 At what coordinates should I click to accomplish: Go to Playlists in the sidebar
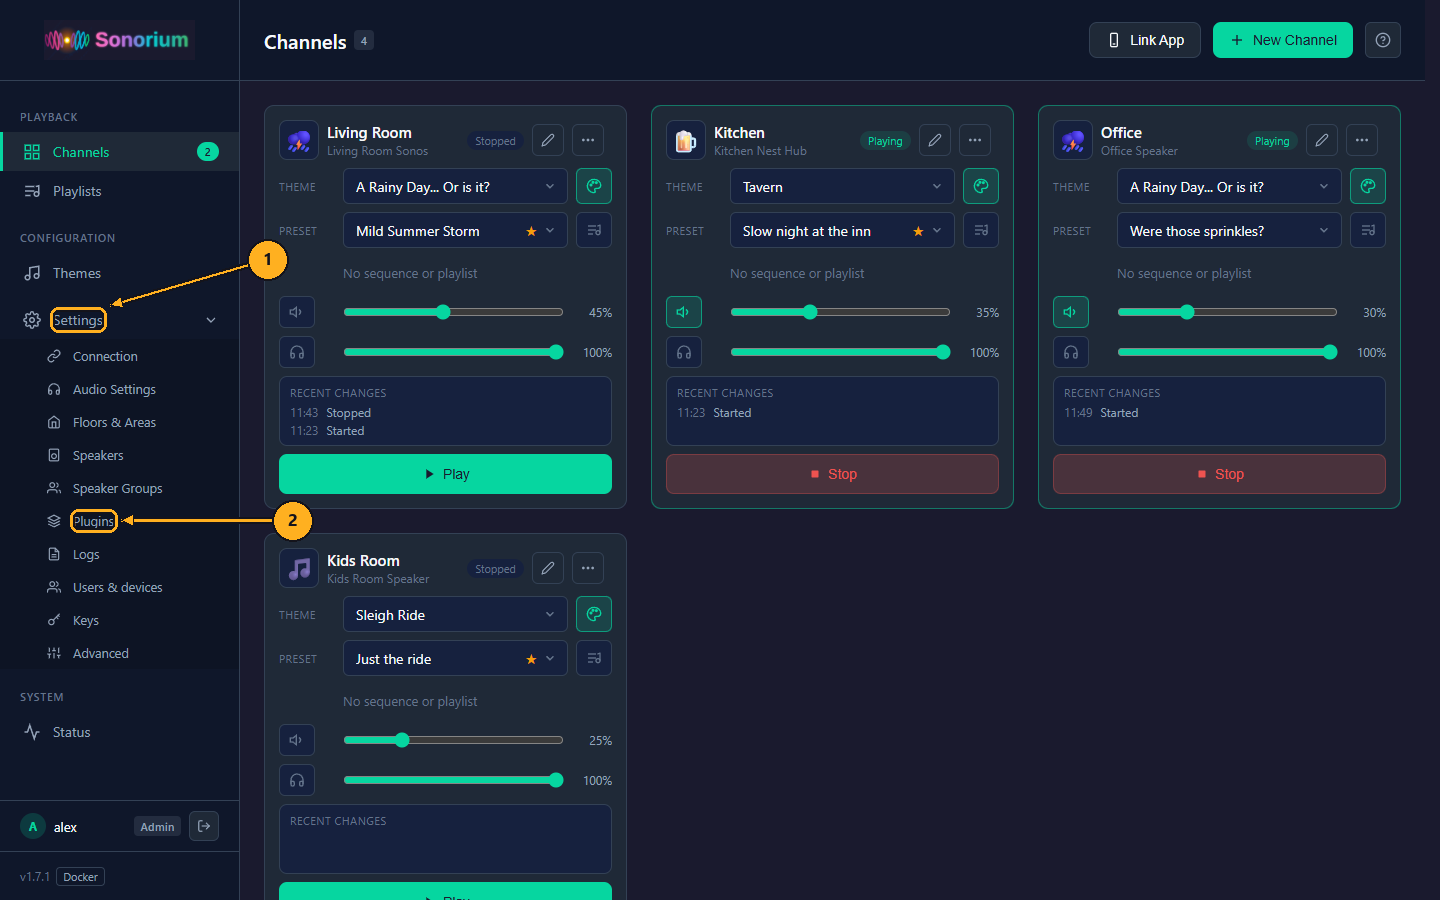point(120,191)
